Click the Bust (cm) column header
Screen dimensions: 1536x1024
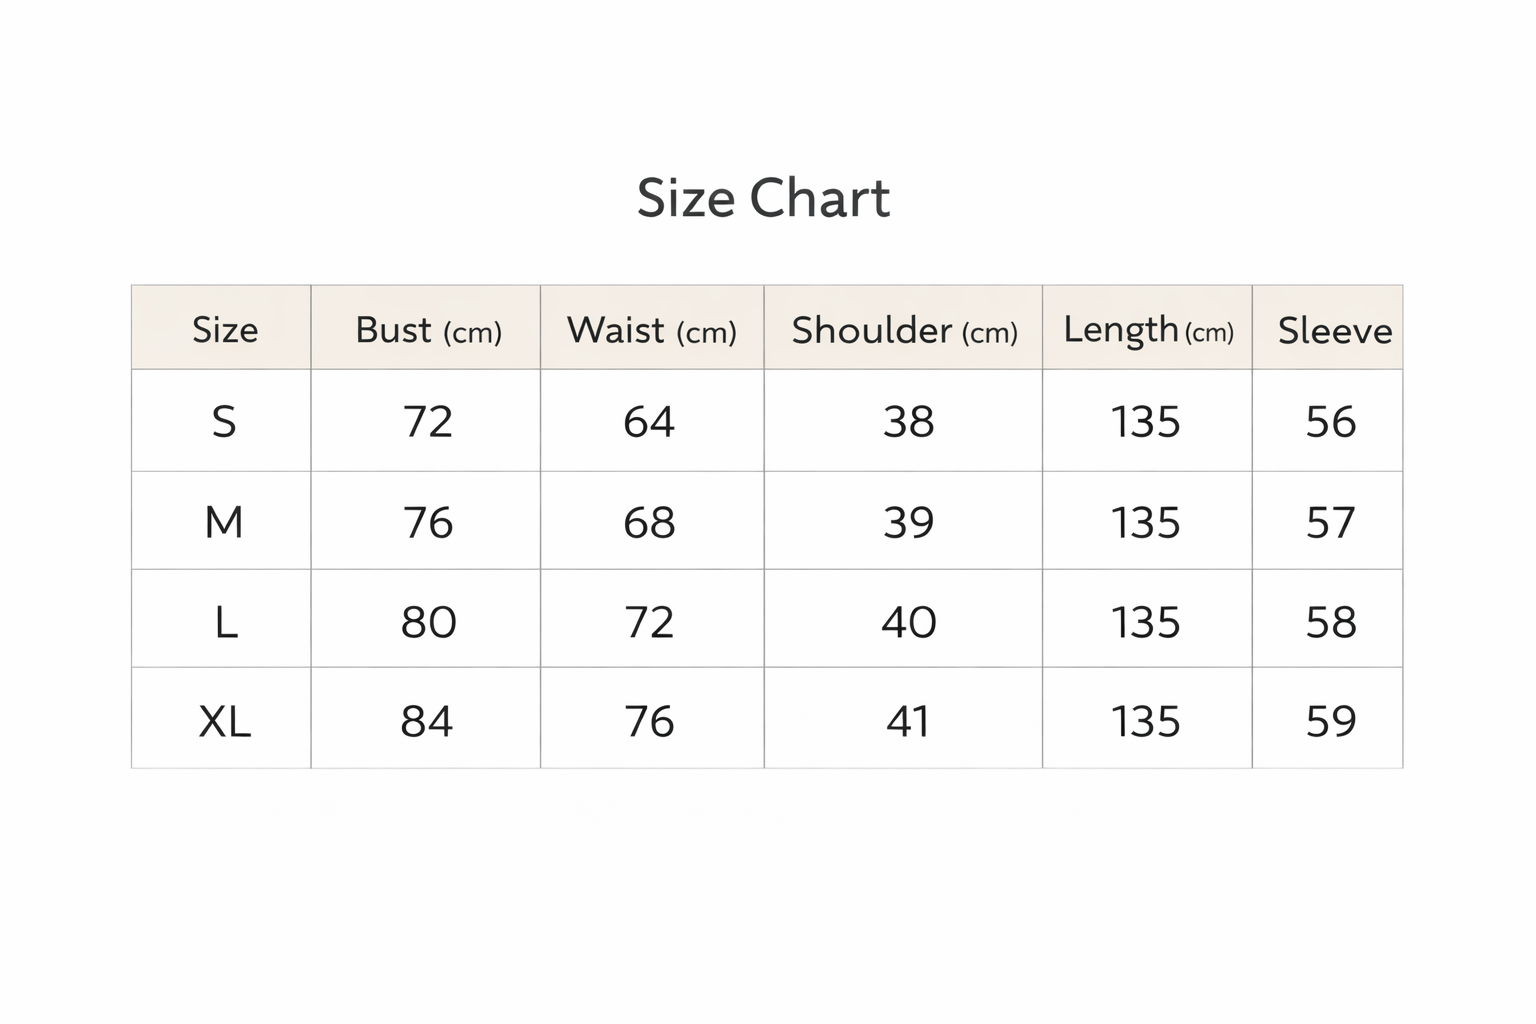pos(428,330)
